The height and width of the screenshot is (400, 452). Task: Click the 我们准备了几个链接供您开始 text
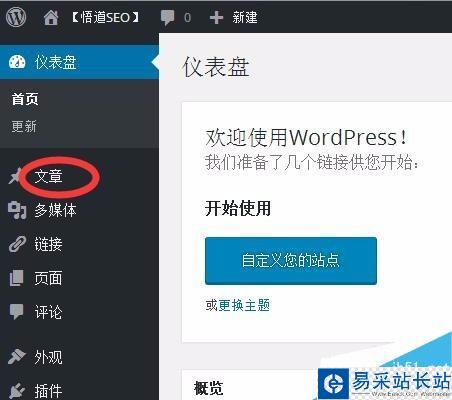click(x=311, y=163)
